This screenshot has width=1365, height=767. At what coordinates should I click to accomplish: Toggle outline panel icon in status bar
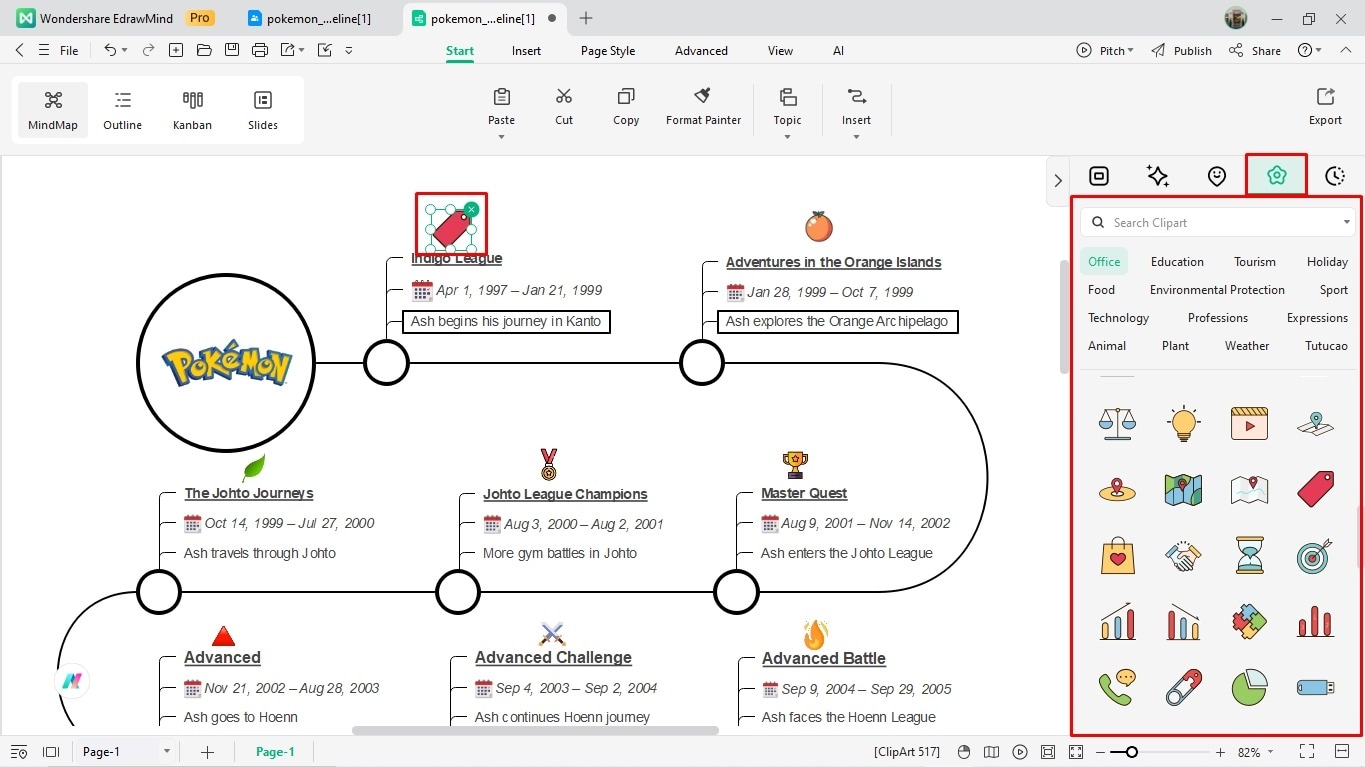19,752
